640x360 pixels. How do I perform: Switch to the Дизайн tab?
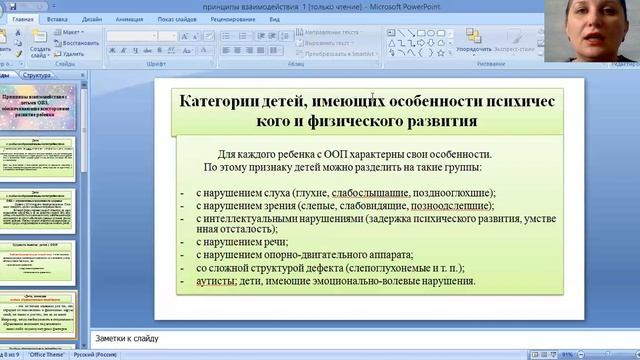point(92,19)
